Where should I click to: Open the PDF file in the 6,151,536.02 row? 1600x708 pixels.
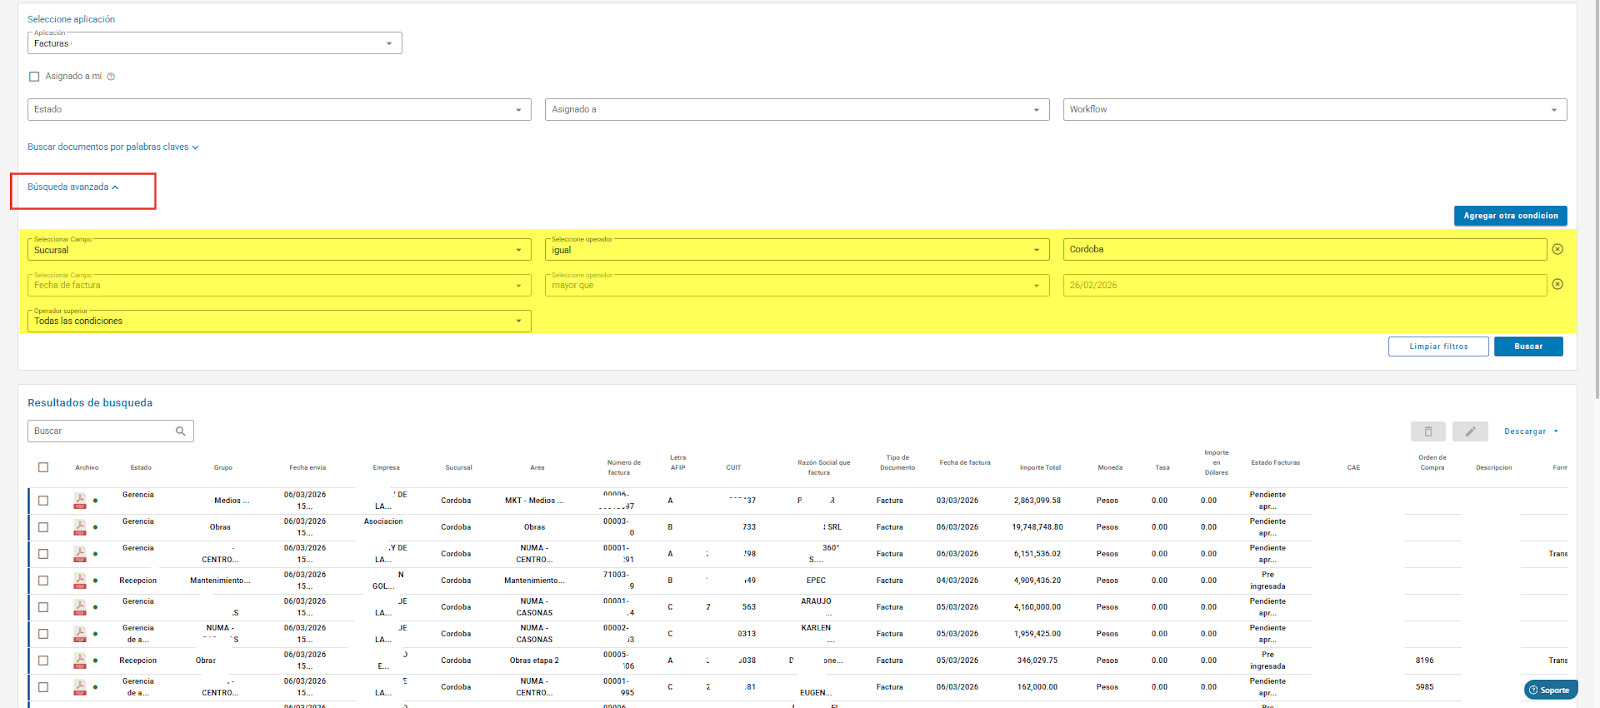[80, 554]
